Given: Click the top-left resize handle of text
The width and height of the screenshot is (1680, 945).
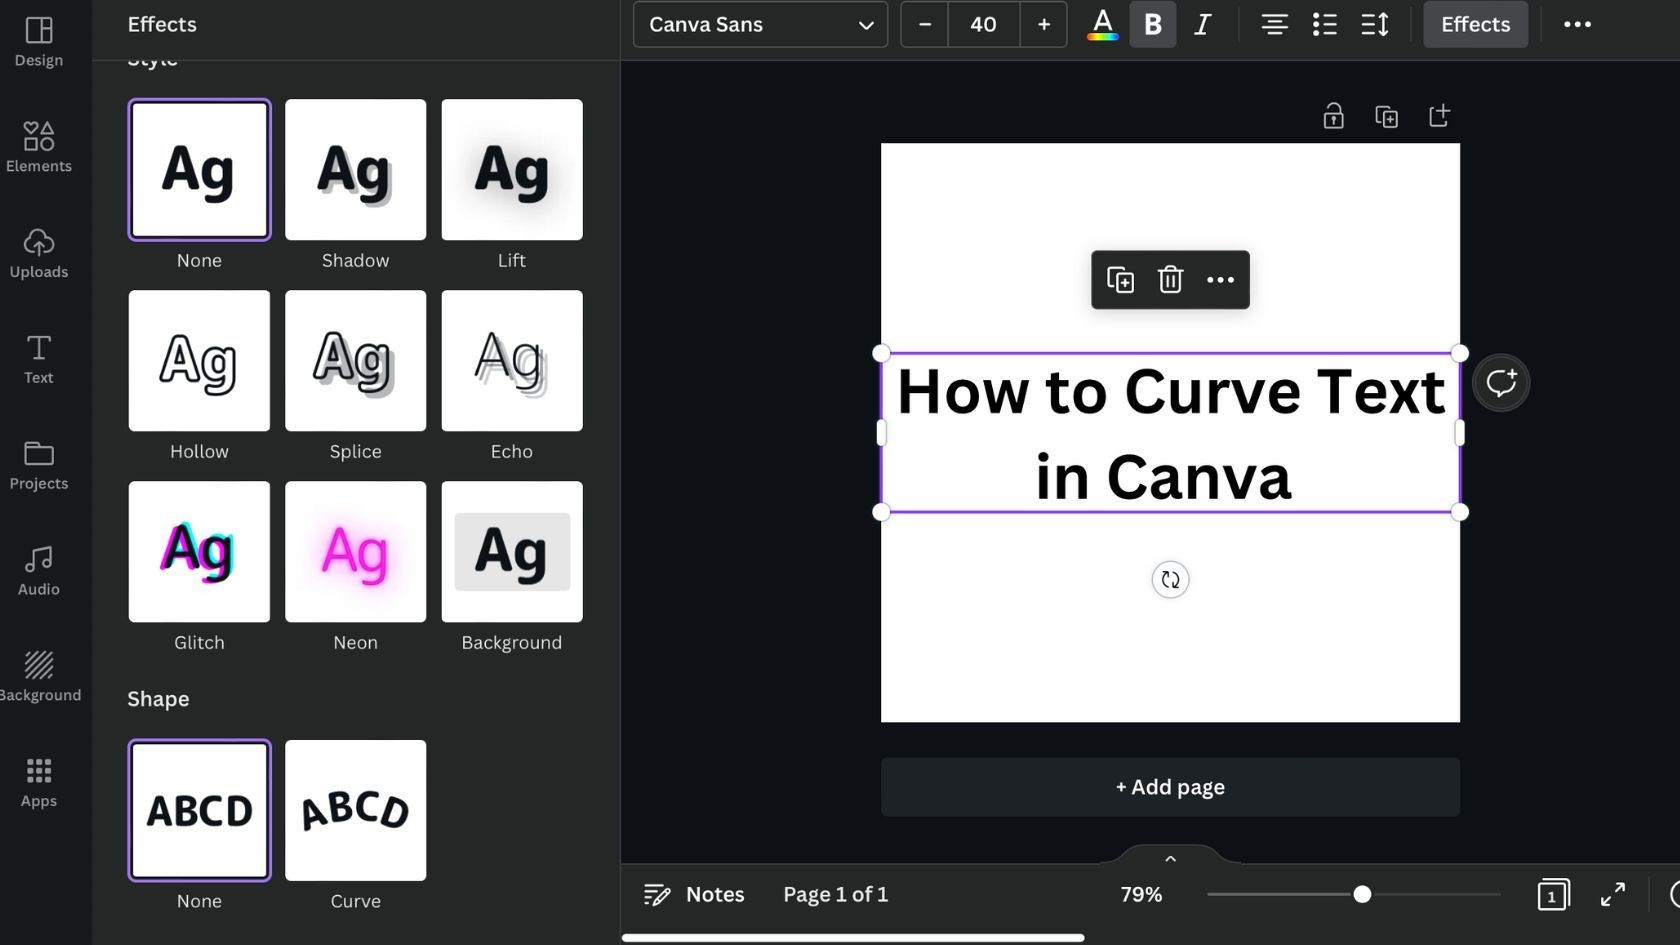Looking at the screenshot, I should (x=881, y=353).
